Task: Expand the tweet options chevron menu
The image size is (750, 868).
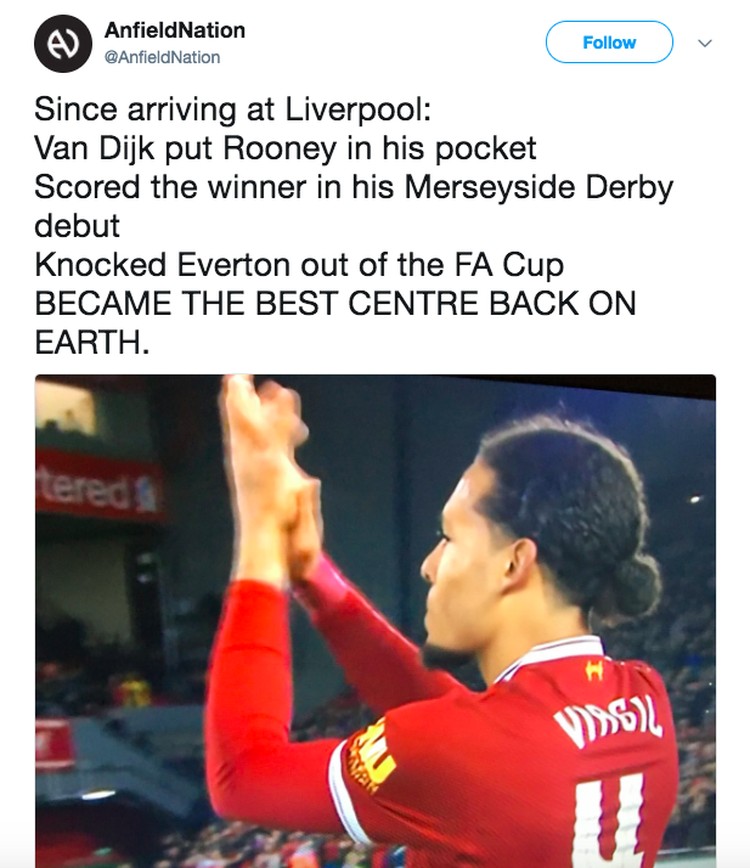Action: coord(705,43)
